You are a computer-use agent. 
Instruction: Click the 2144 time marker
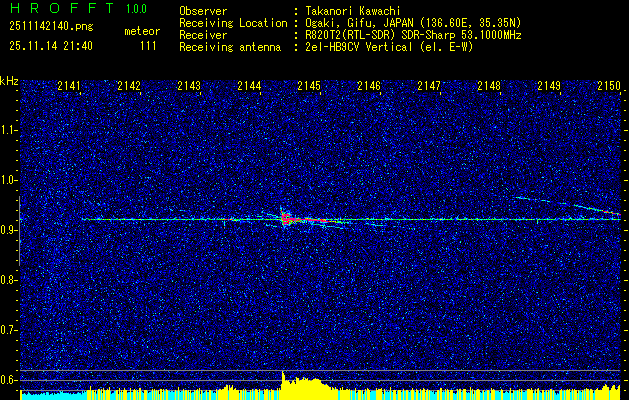coord(249,86)
